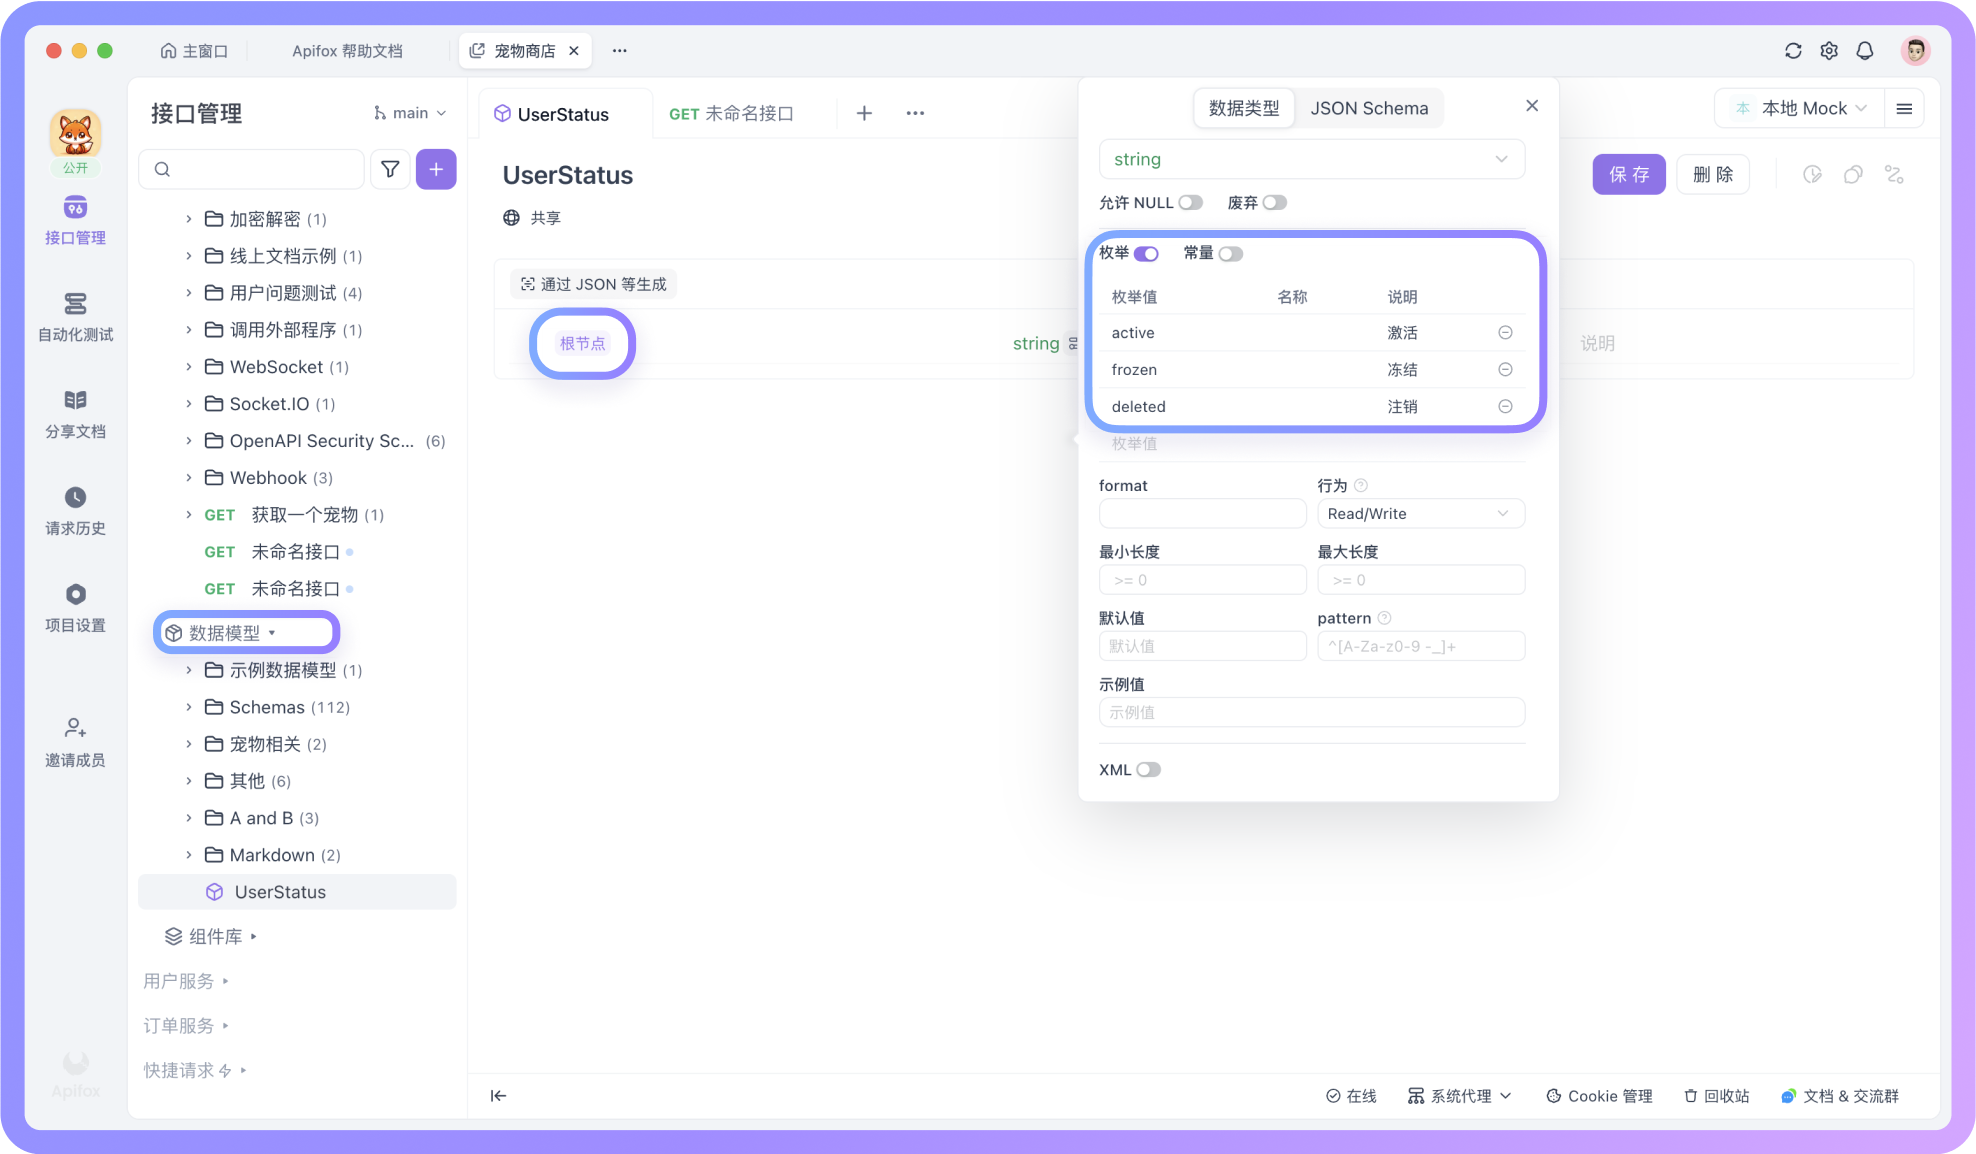
Task: Click the fox project logo
Action: [76, 135]
